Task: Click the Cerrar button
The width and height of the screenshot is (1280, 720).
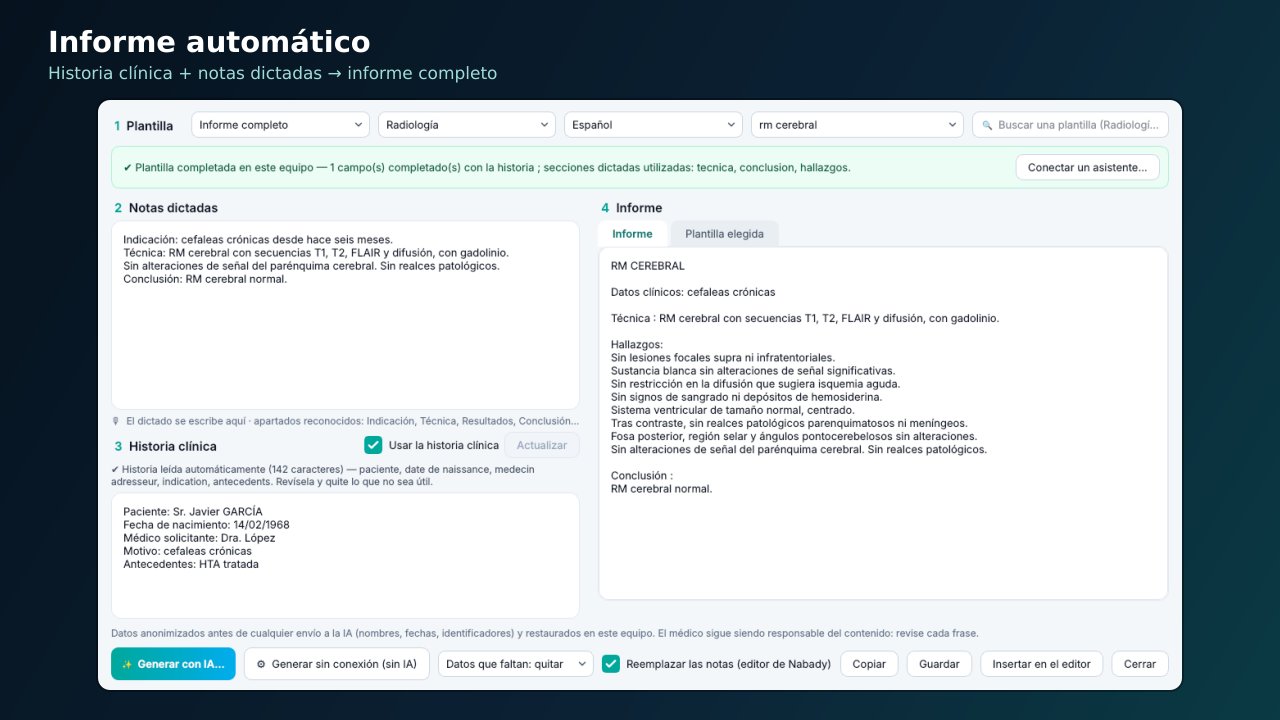Action: point(1140,664)
